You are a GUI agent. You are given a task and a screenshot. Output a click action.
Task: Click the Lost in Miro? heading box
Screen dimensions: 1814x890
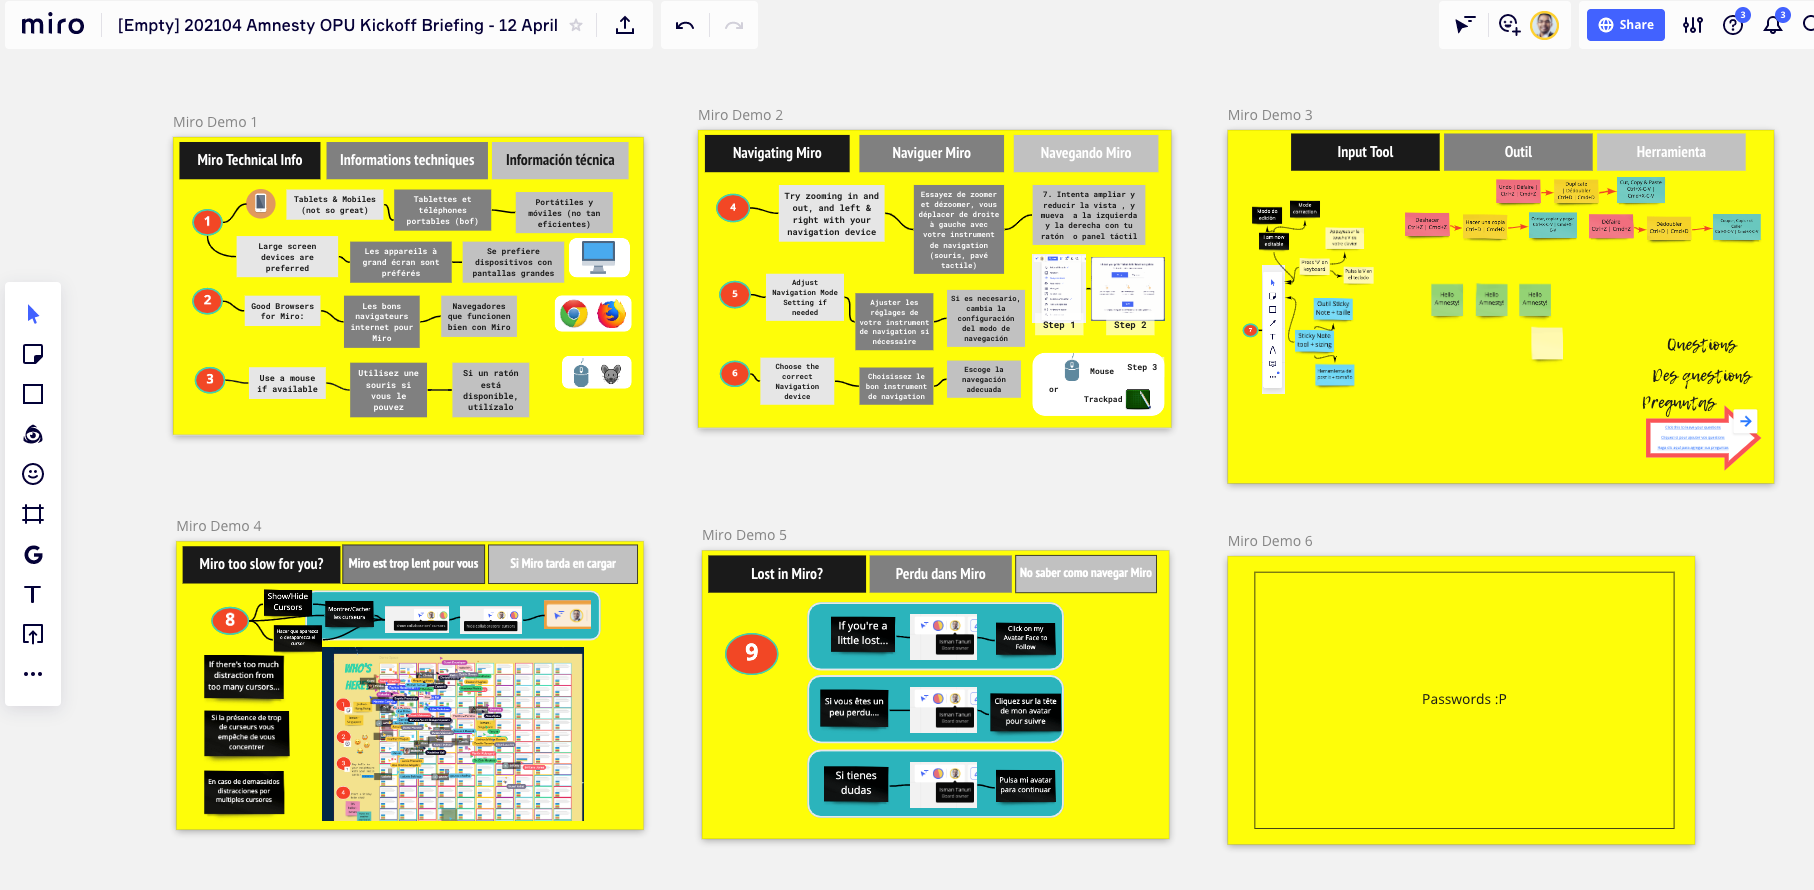coord(787,574)
